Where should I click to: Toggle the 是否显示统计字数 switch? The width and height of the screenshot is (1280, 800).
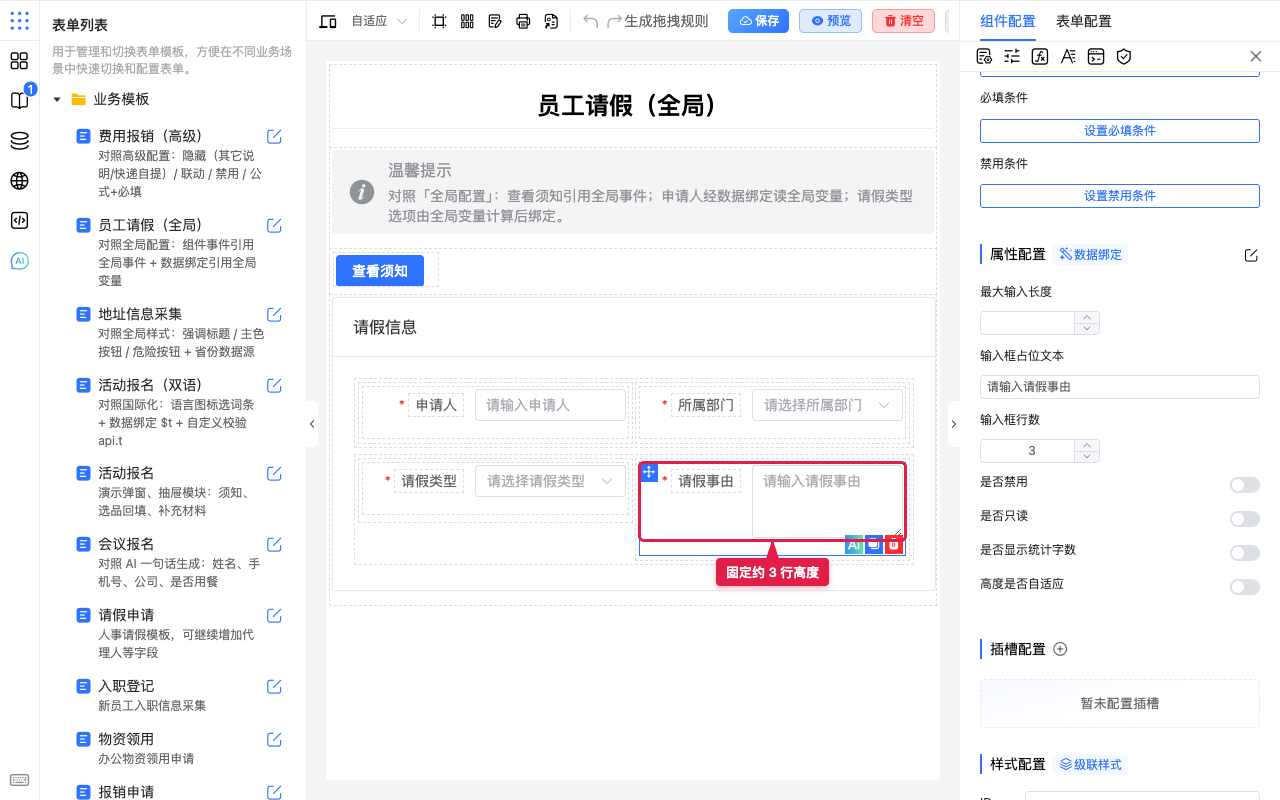[x=1245, y=553]
